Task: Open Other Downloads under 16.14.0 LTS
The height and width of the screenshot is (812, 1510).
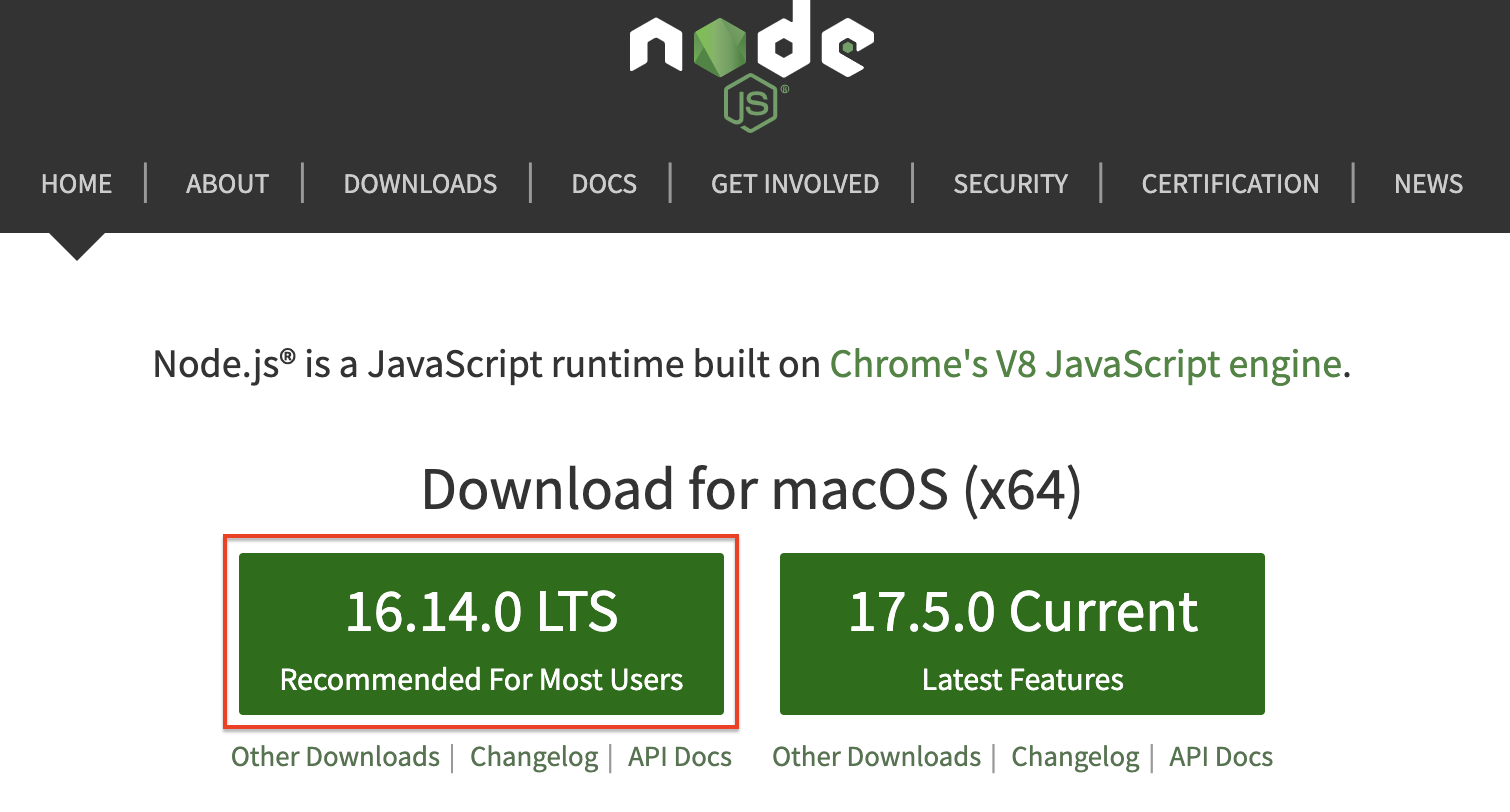Action: pyautogui.click(x=335, y=757)
